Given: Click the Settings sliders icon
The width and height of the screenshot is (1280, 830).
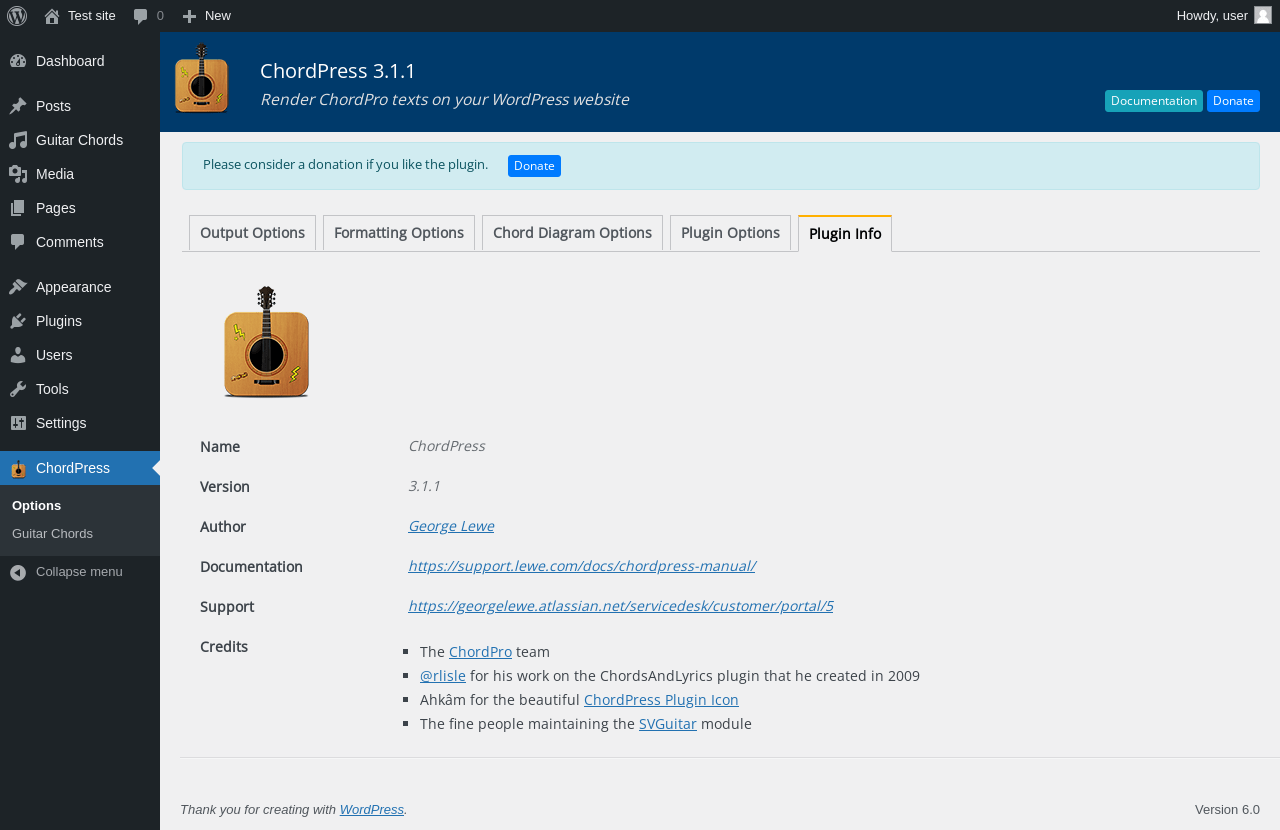Looking at the screenshot, I should [x=18, y=423].
